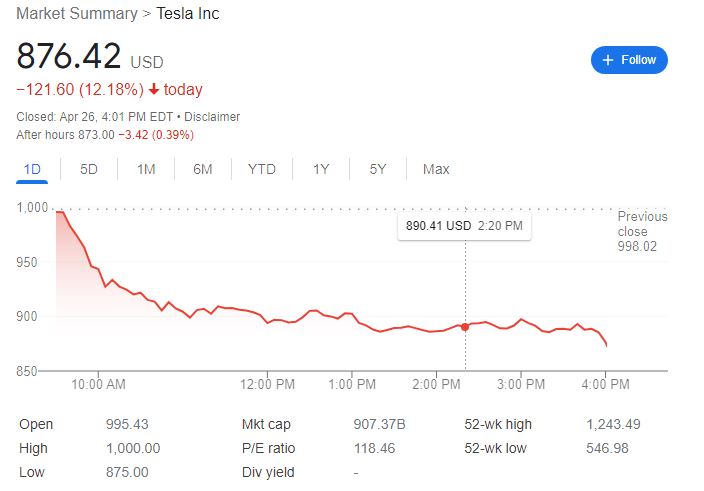Switch to the 5D tab
704x491 pixels.
click(x=89, y=169)
